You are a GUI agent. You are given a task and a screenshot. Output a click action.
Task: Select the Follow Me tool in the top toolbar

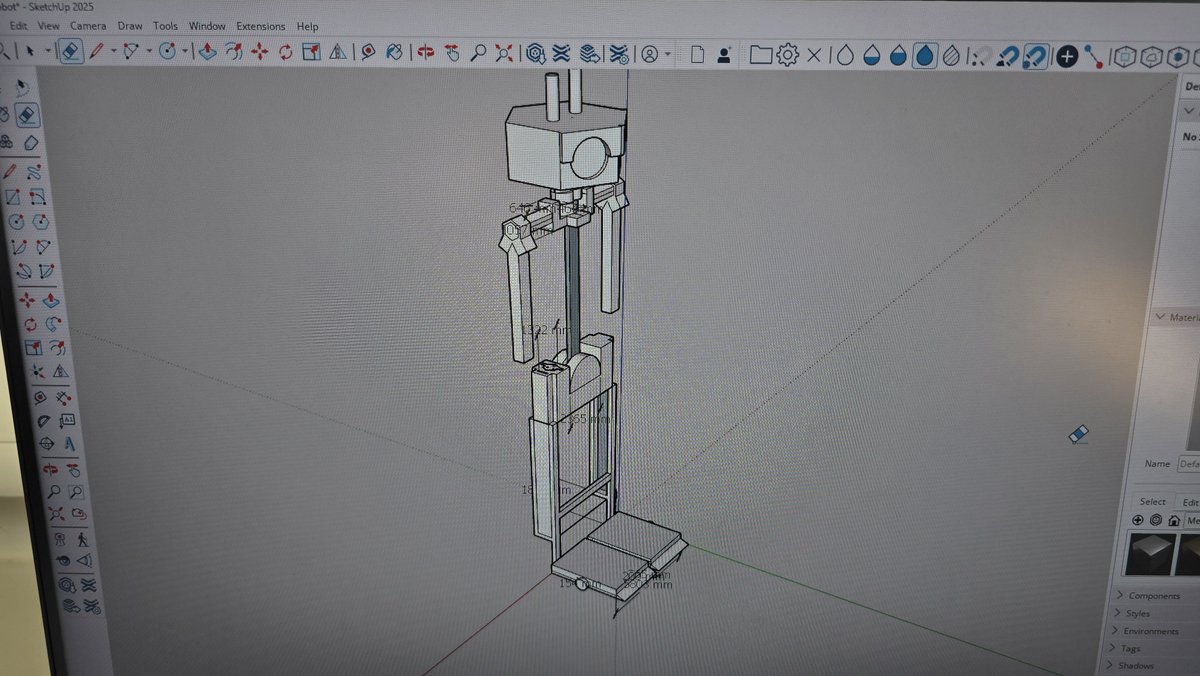[233, 51]
